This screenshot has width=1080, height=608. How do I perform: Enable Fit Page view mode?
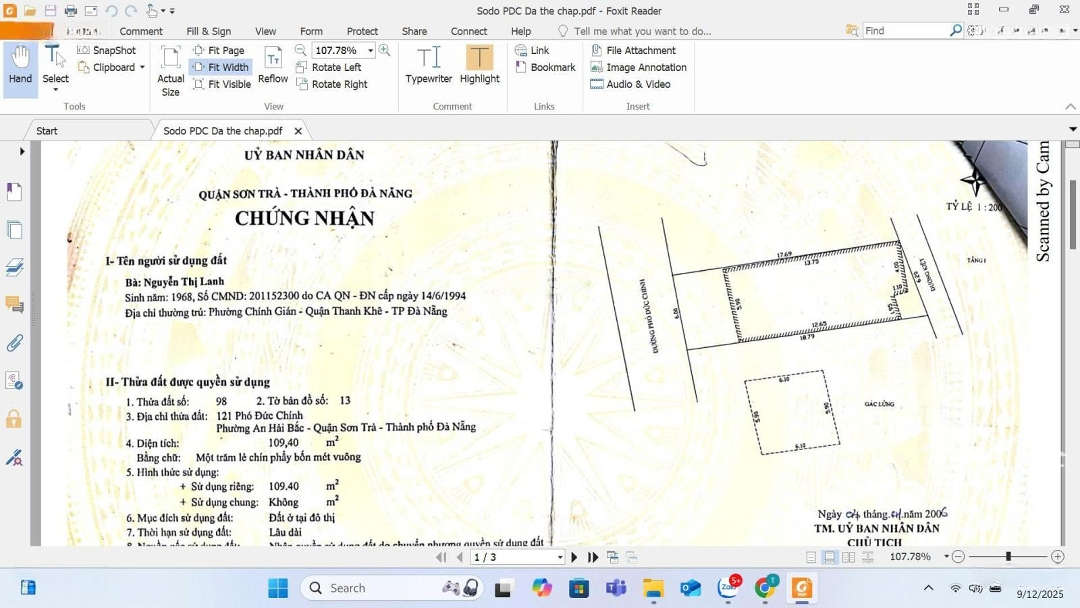pyautogui.click(x=218, y=50)
